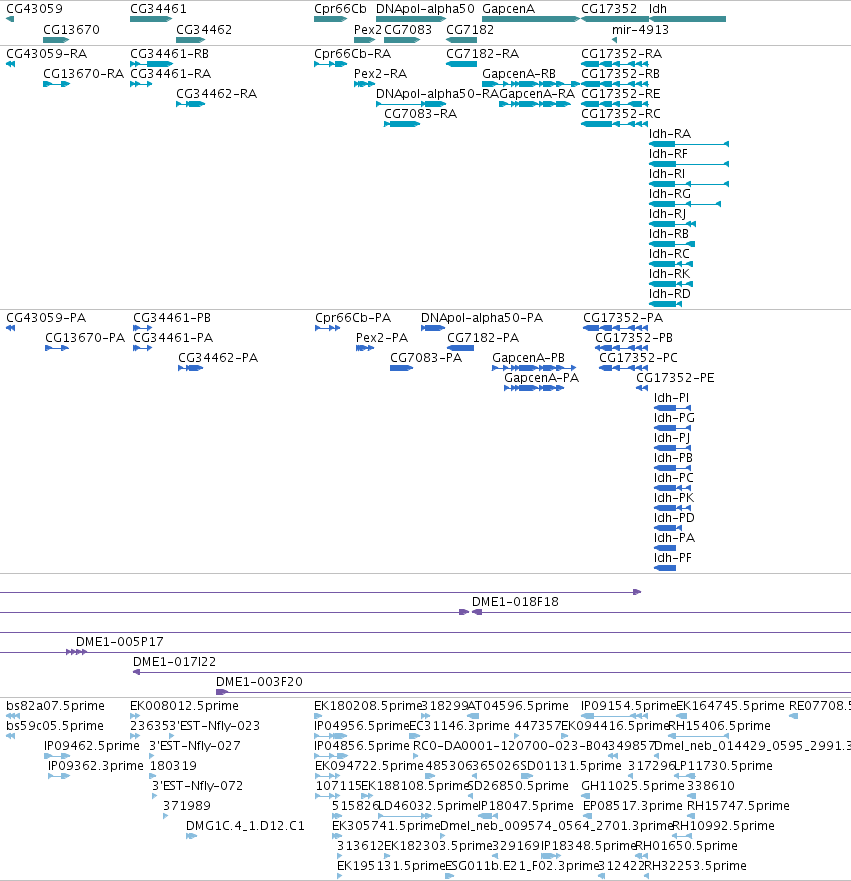Click transcript CG34461-RB glyph

[x=152, y=64]
